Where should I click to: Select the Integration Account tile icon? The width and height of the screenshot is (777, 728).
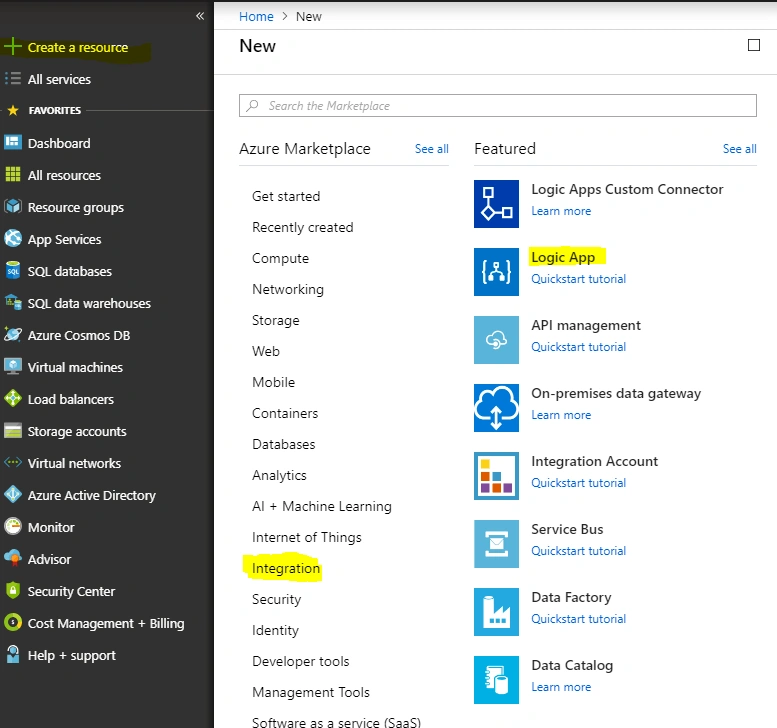tap(496, 476)
